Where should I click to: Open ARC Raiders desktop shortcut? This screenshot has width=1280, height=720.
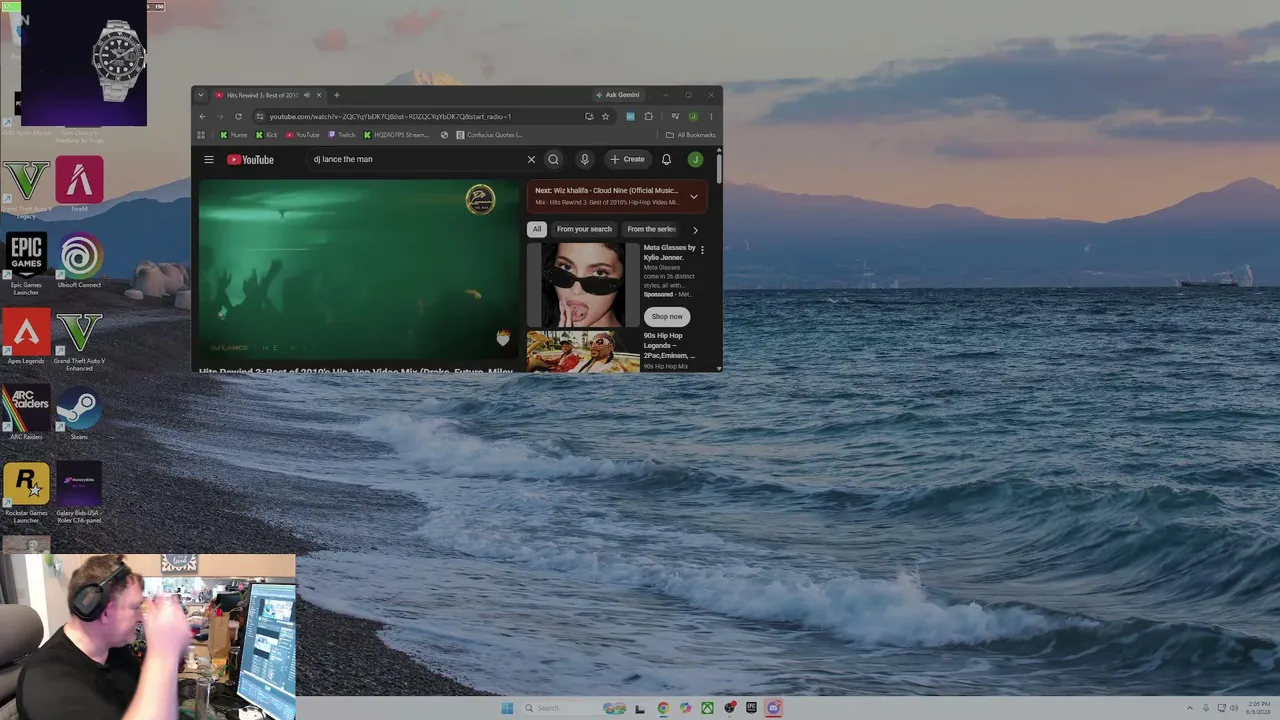click(x=27, y=413)
